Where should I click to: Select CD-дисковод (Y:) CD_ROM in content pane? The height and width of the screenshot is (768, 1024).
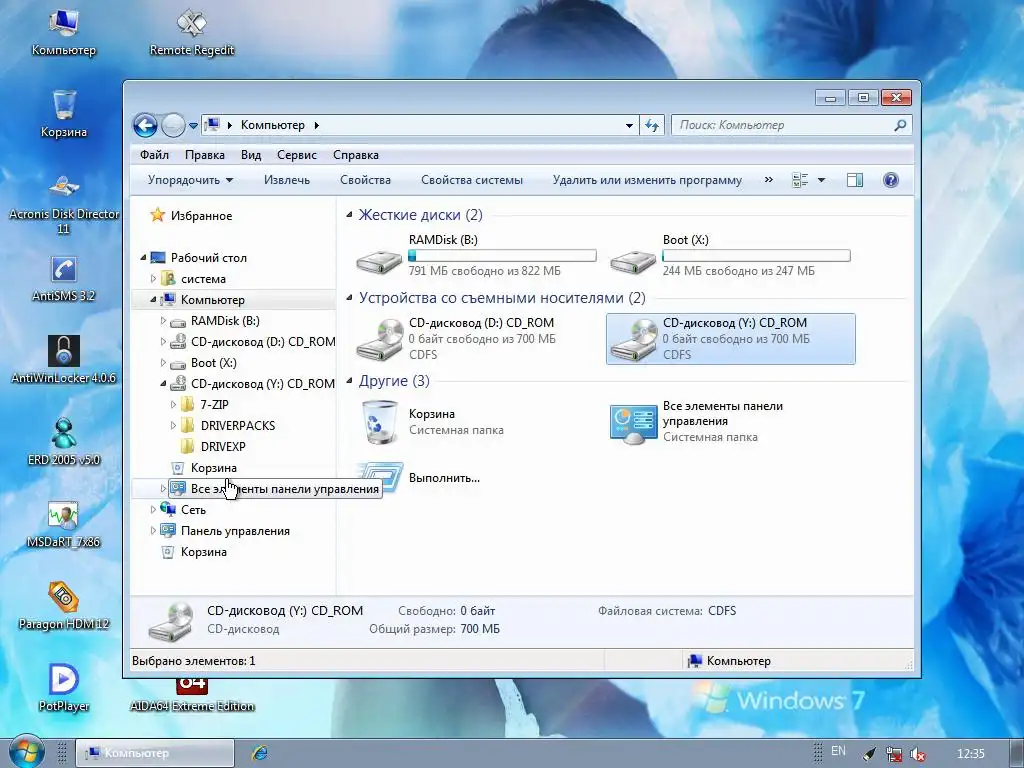coord(730,339)
